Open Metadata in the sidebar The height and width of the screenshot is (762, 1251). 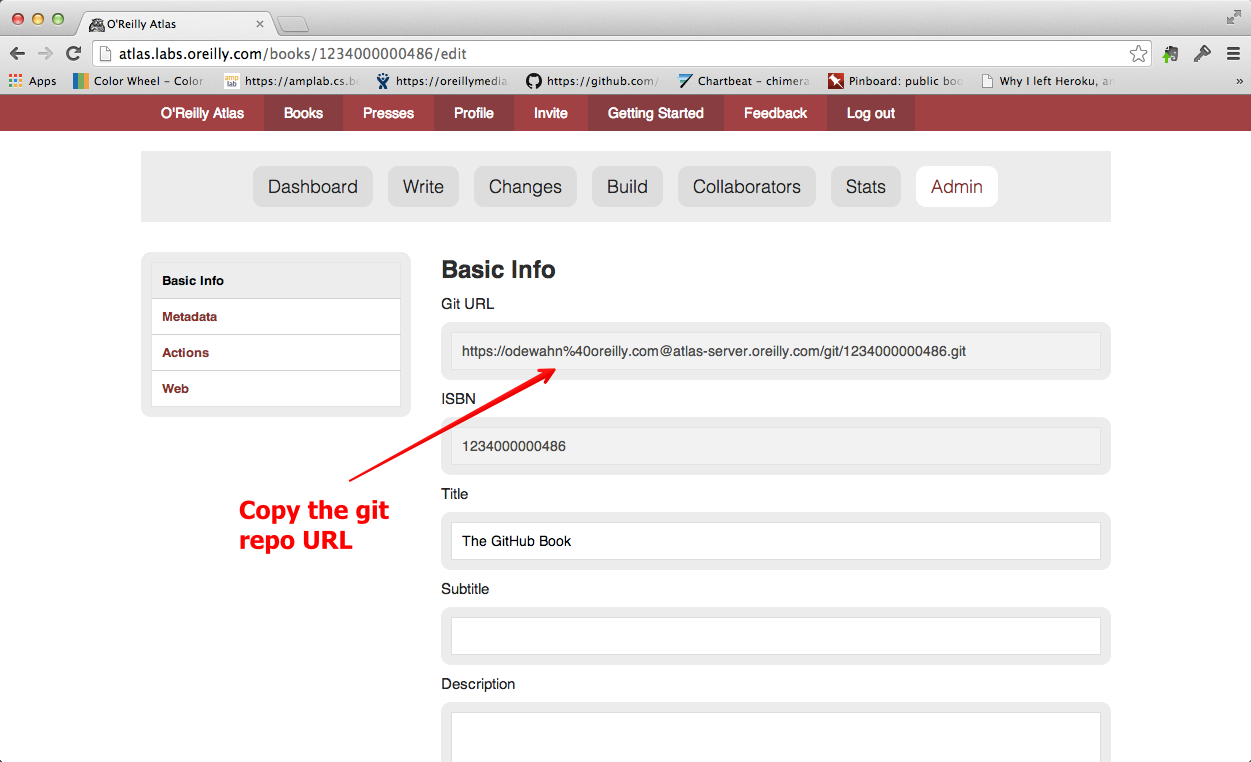pos(276,317)
